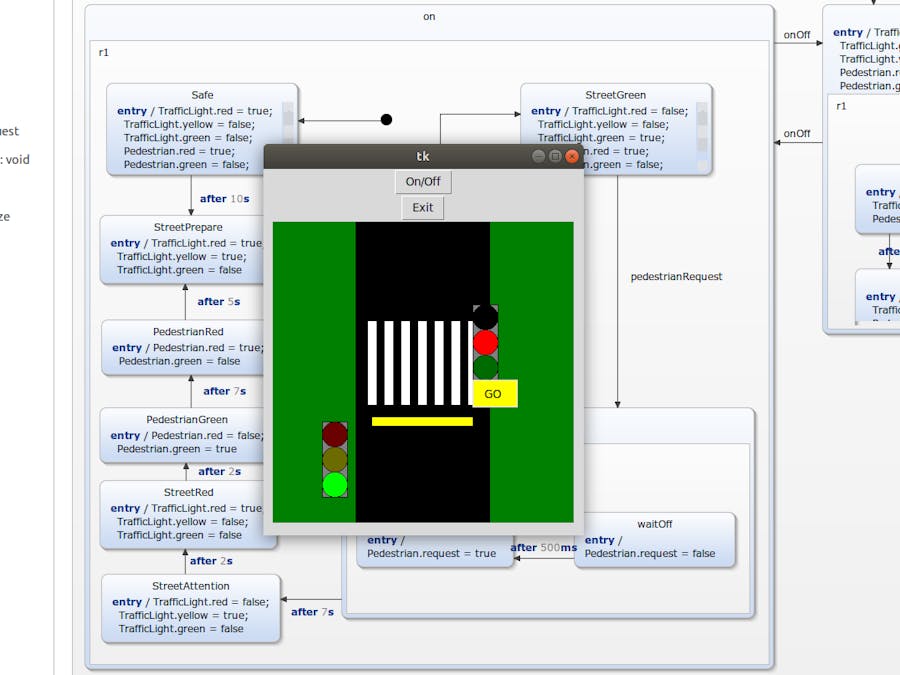Click the 'after 500ms' transition label
The image size is (900, 675).
tap(544, 548)
